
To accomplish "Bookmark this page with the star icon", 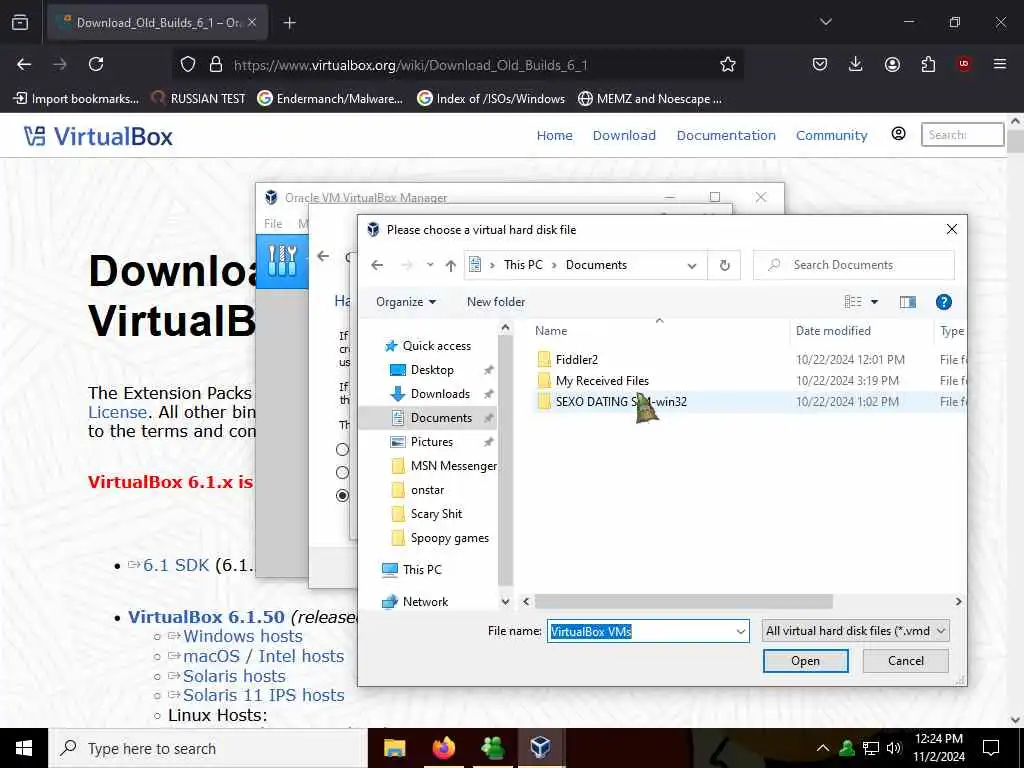I will point(728,64).
